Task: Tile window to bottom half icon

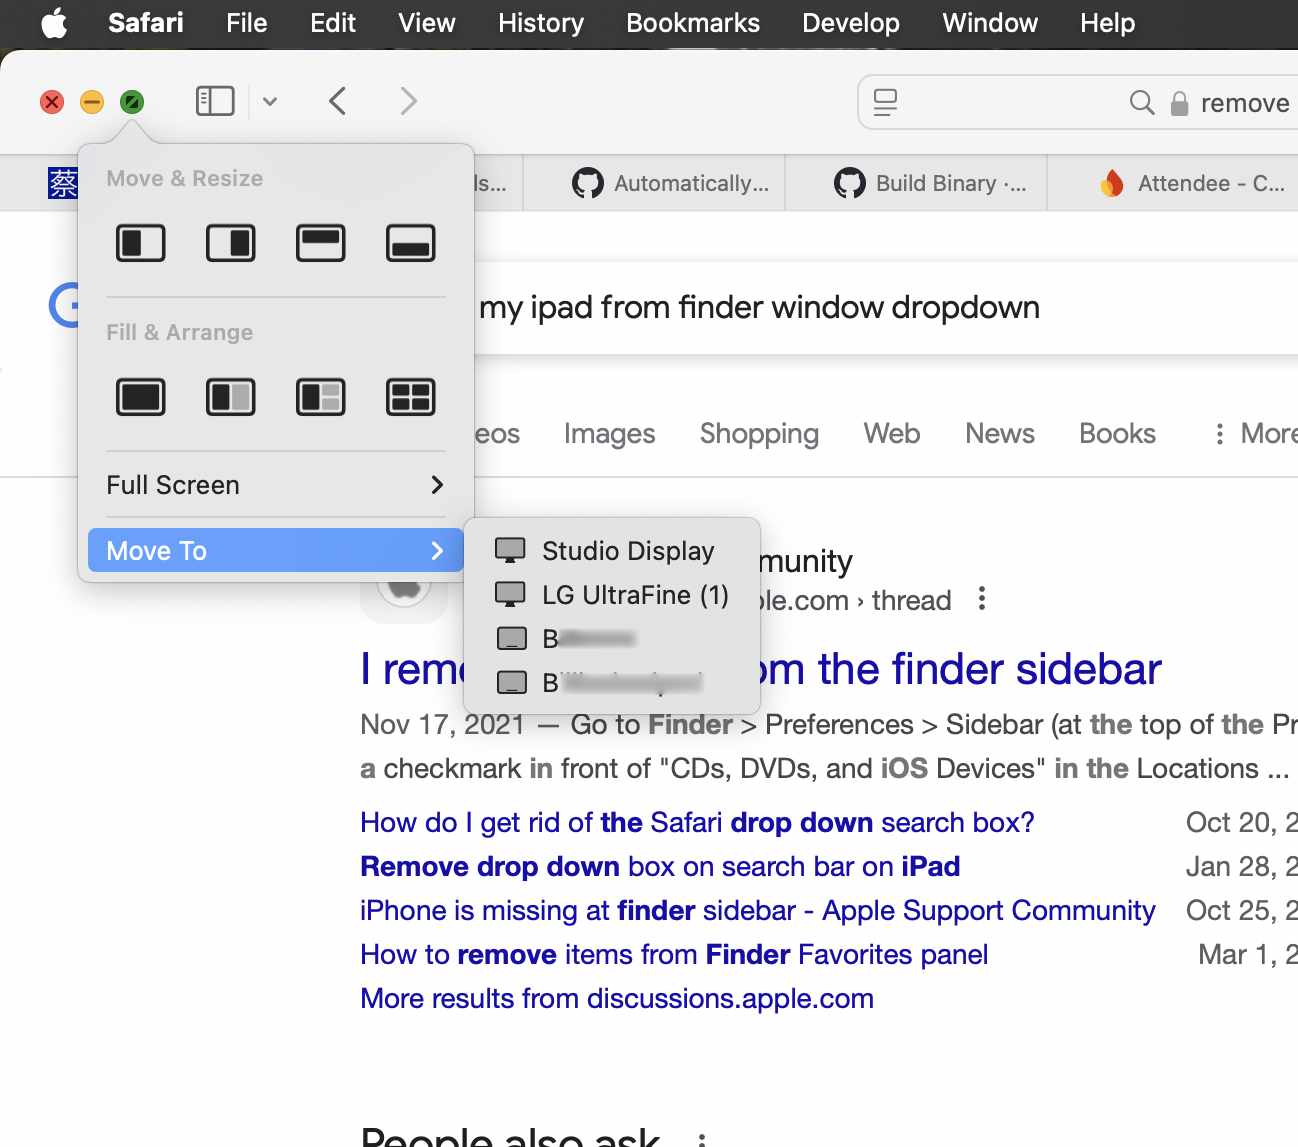Action: tap(411, 243)
